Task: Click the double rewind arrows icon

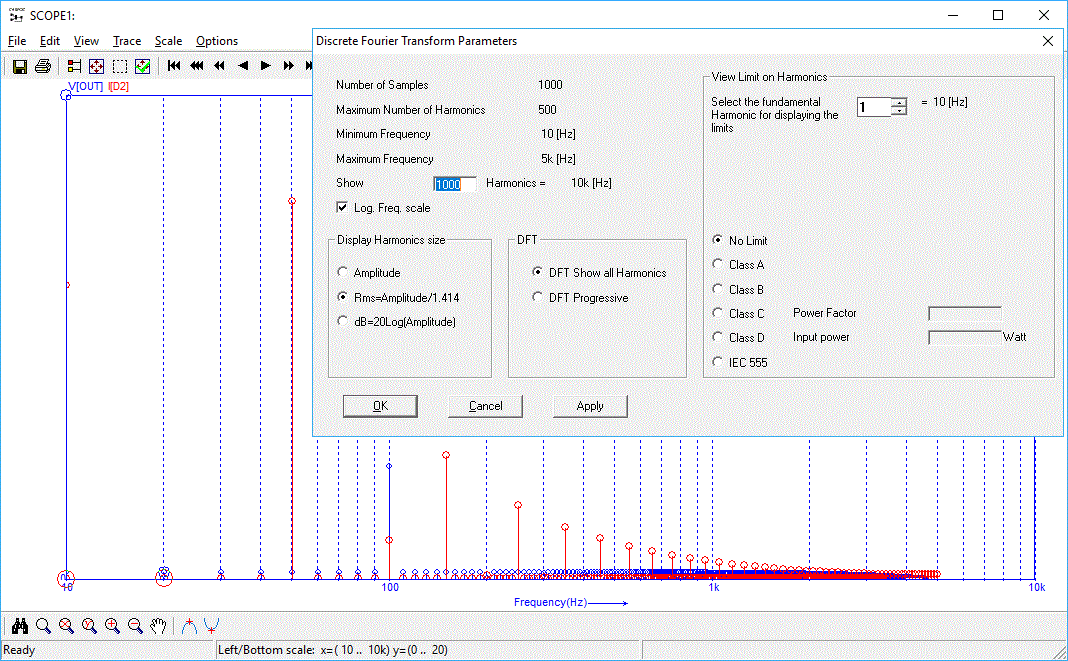Action: click(x=219, y=65)
